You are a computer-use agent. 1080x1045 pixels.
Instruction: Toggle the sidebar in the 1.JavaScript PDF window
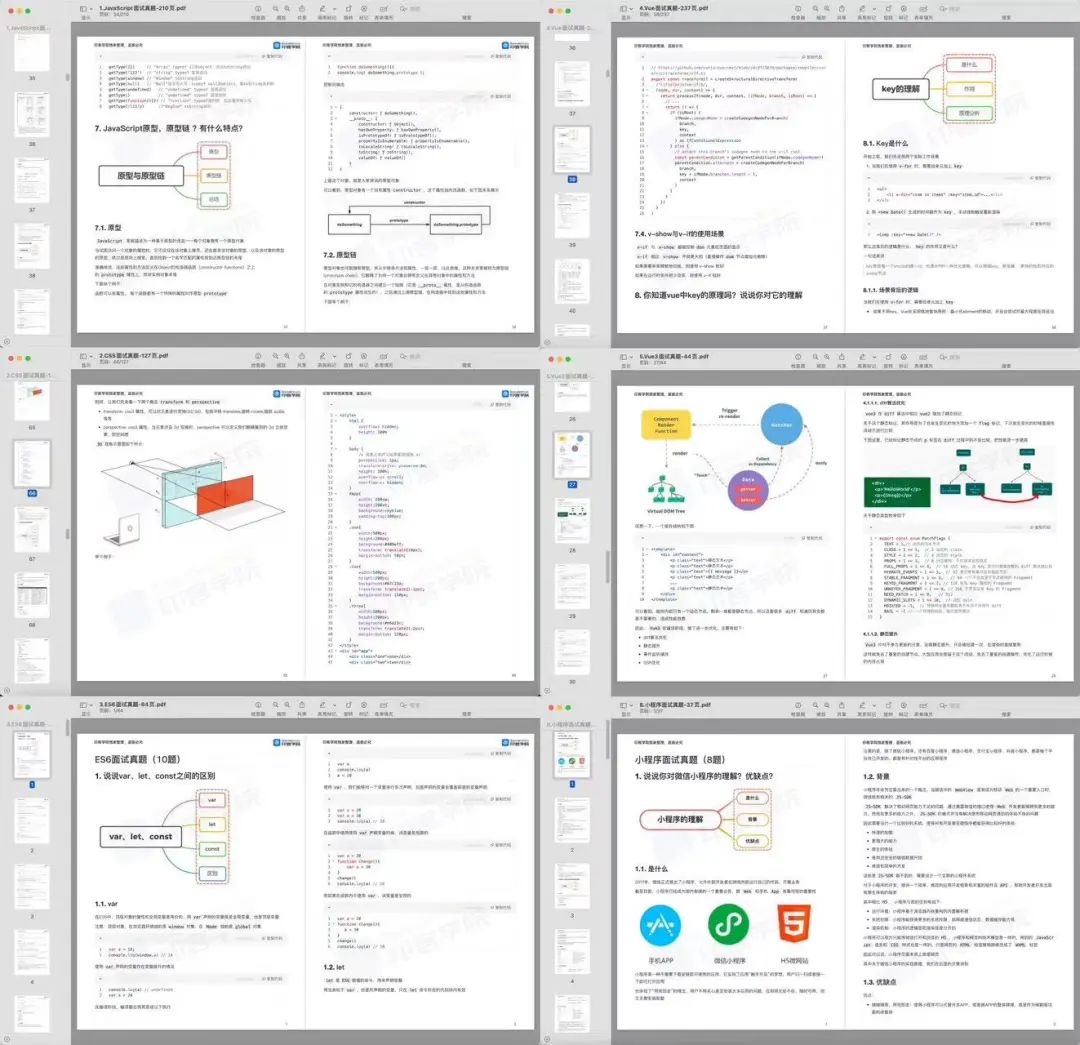click(82, 9)
